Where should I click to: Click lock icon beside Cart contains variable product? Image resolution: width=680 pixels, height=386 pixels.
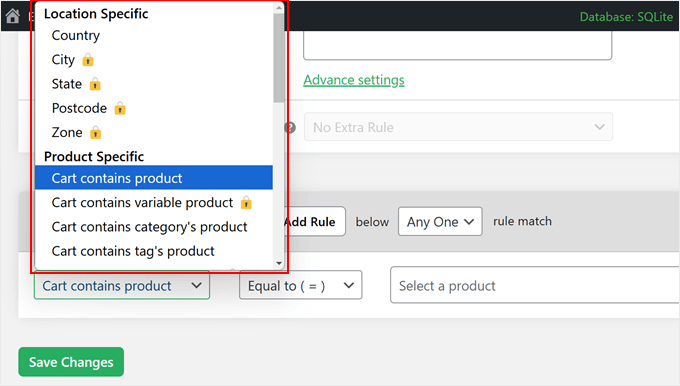click(246, 203)
